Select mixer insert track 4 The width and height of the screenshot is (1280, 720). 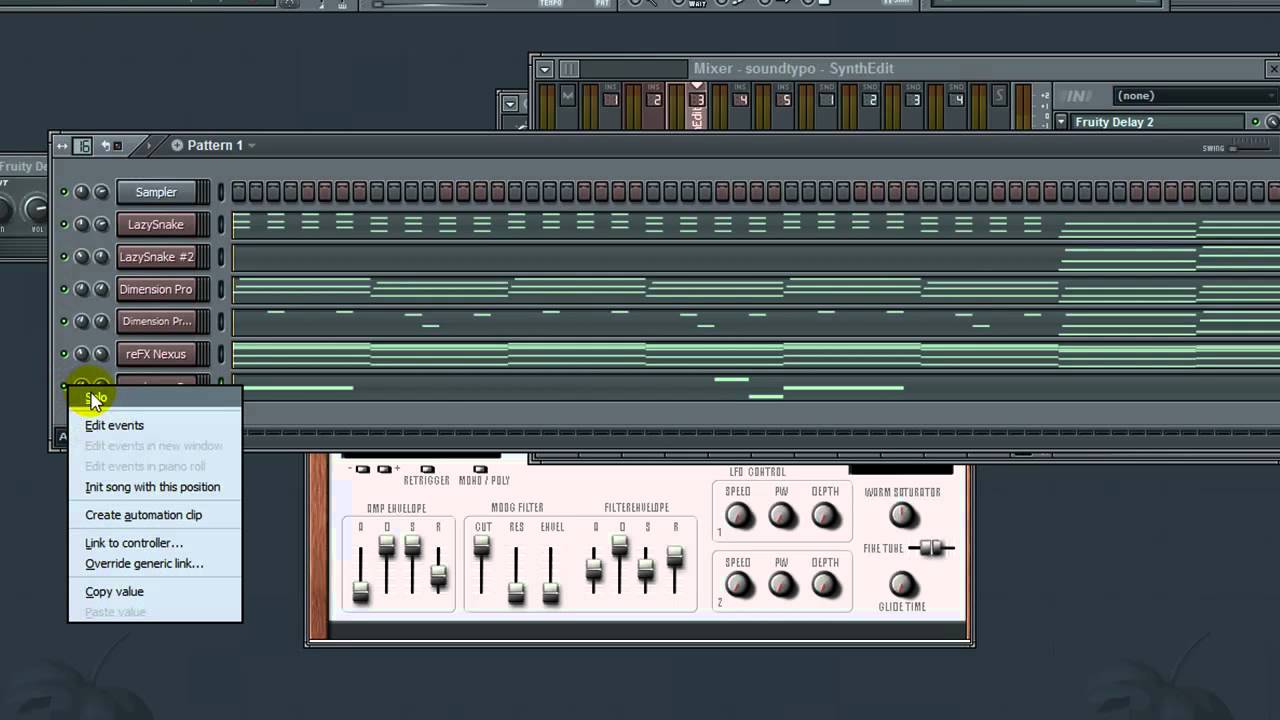tap(741, 100)
